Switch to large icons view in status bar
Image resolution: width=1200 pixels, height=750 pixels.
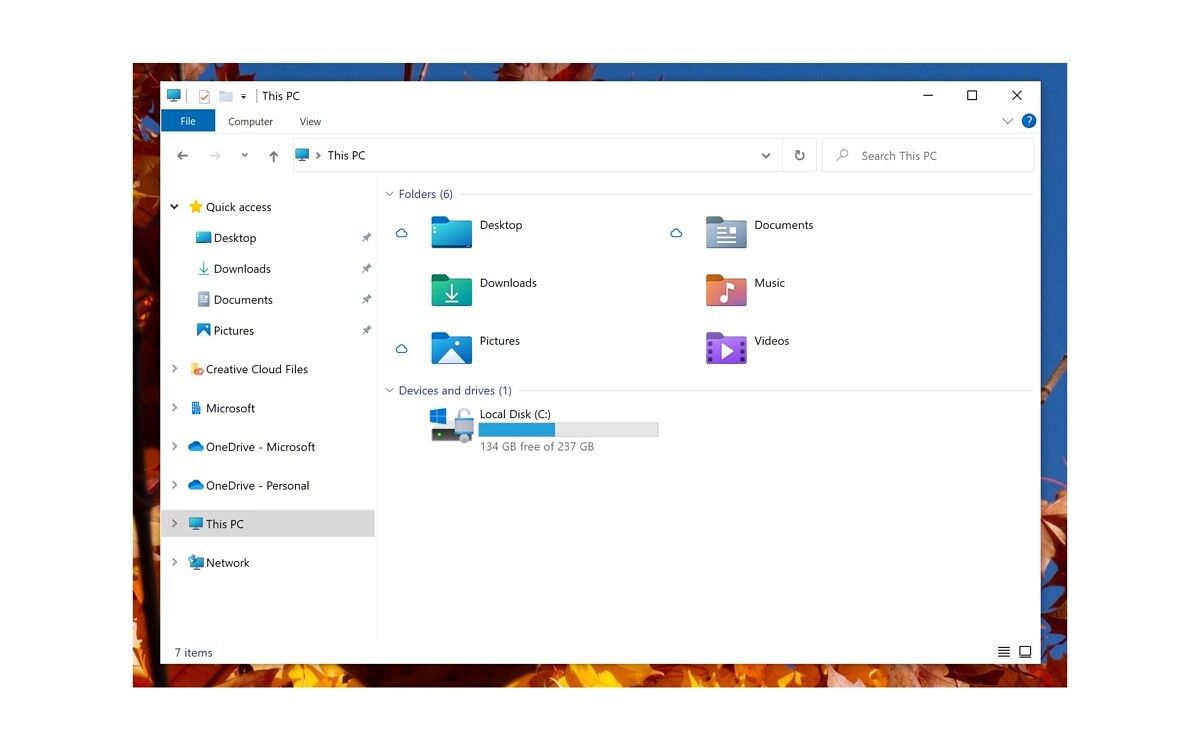[1025, 652]
